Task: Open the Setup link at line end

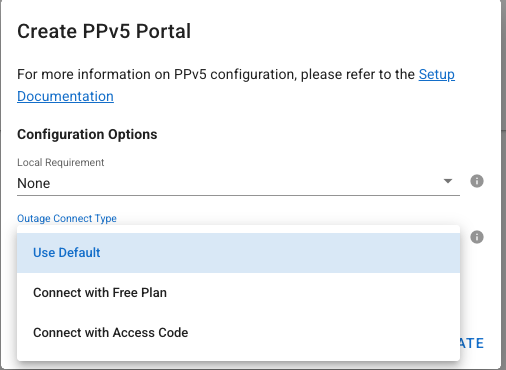Action: [437, 74]
